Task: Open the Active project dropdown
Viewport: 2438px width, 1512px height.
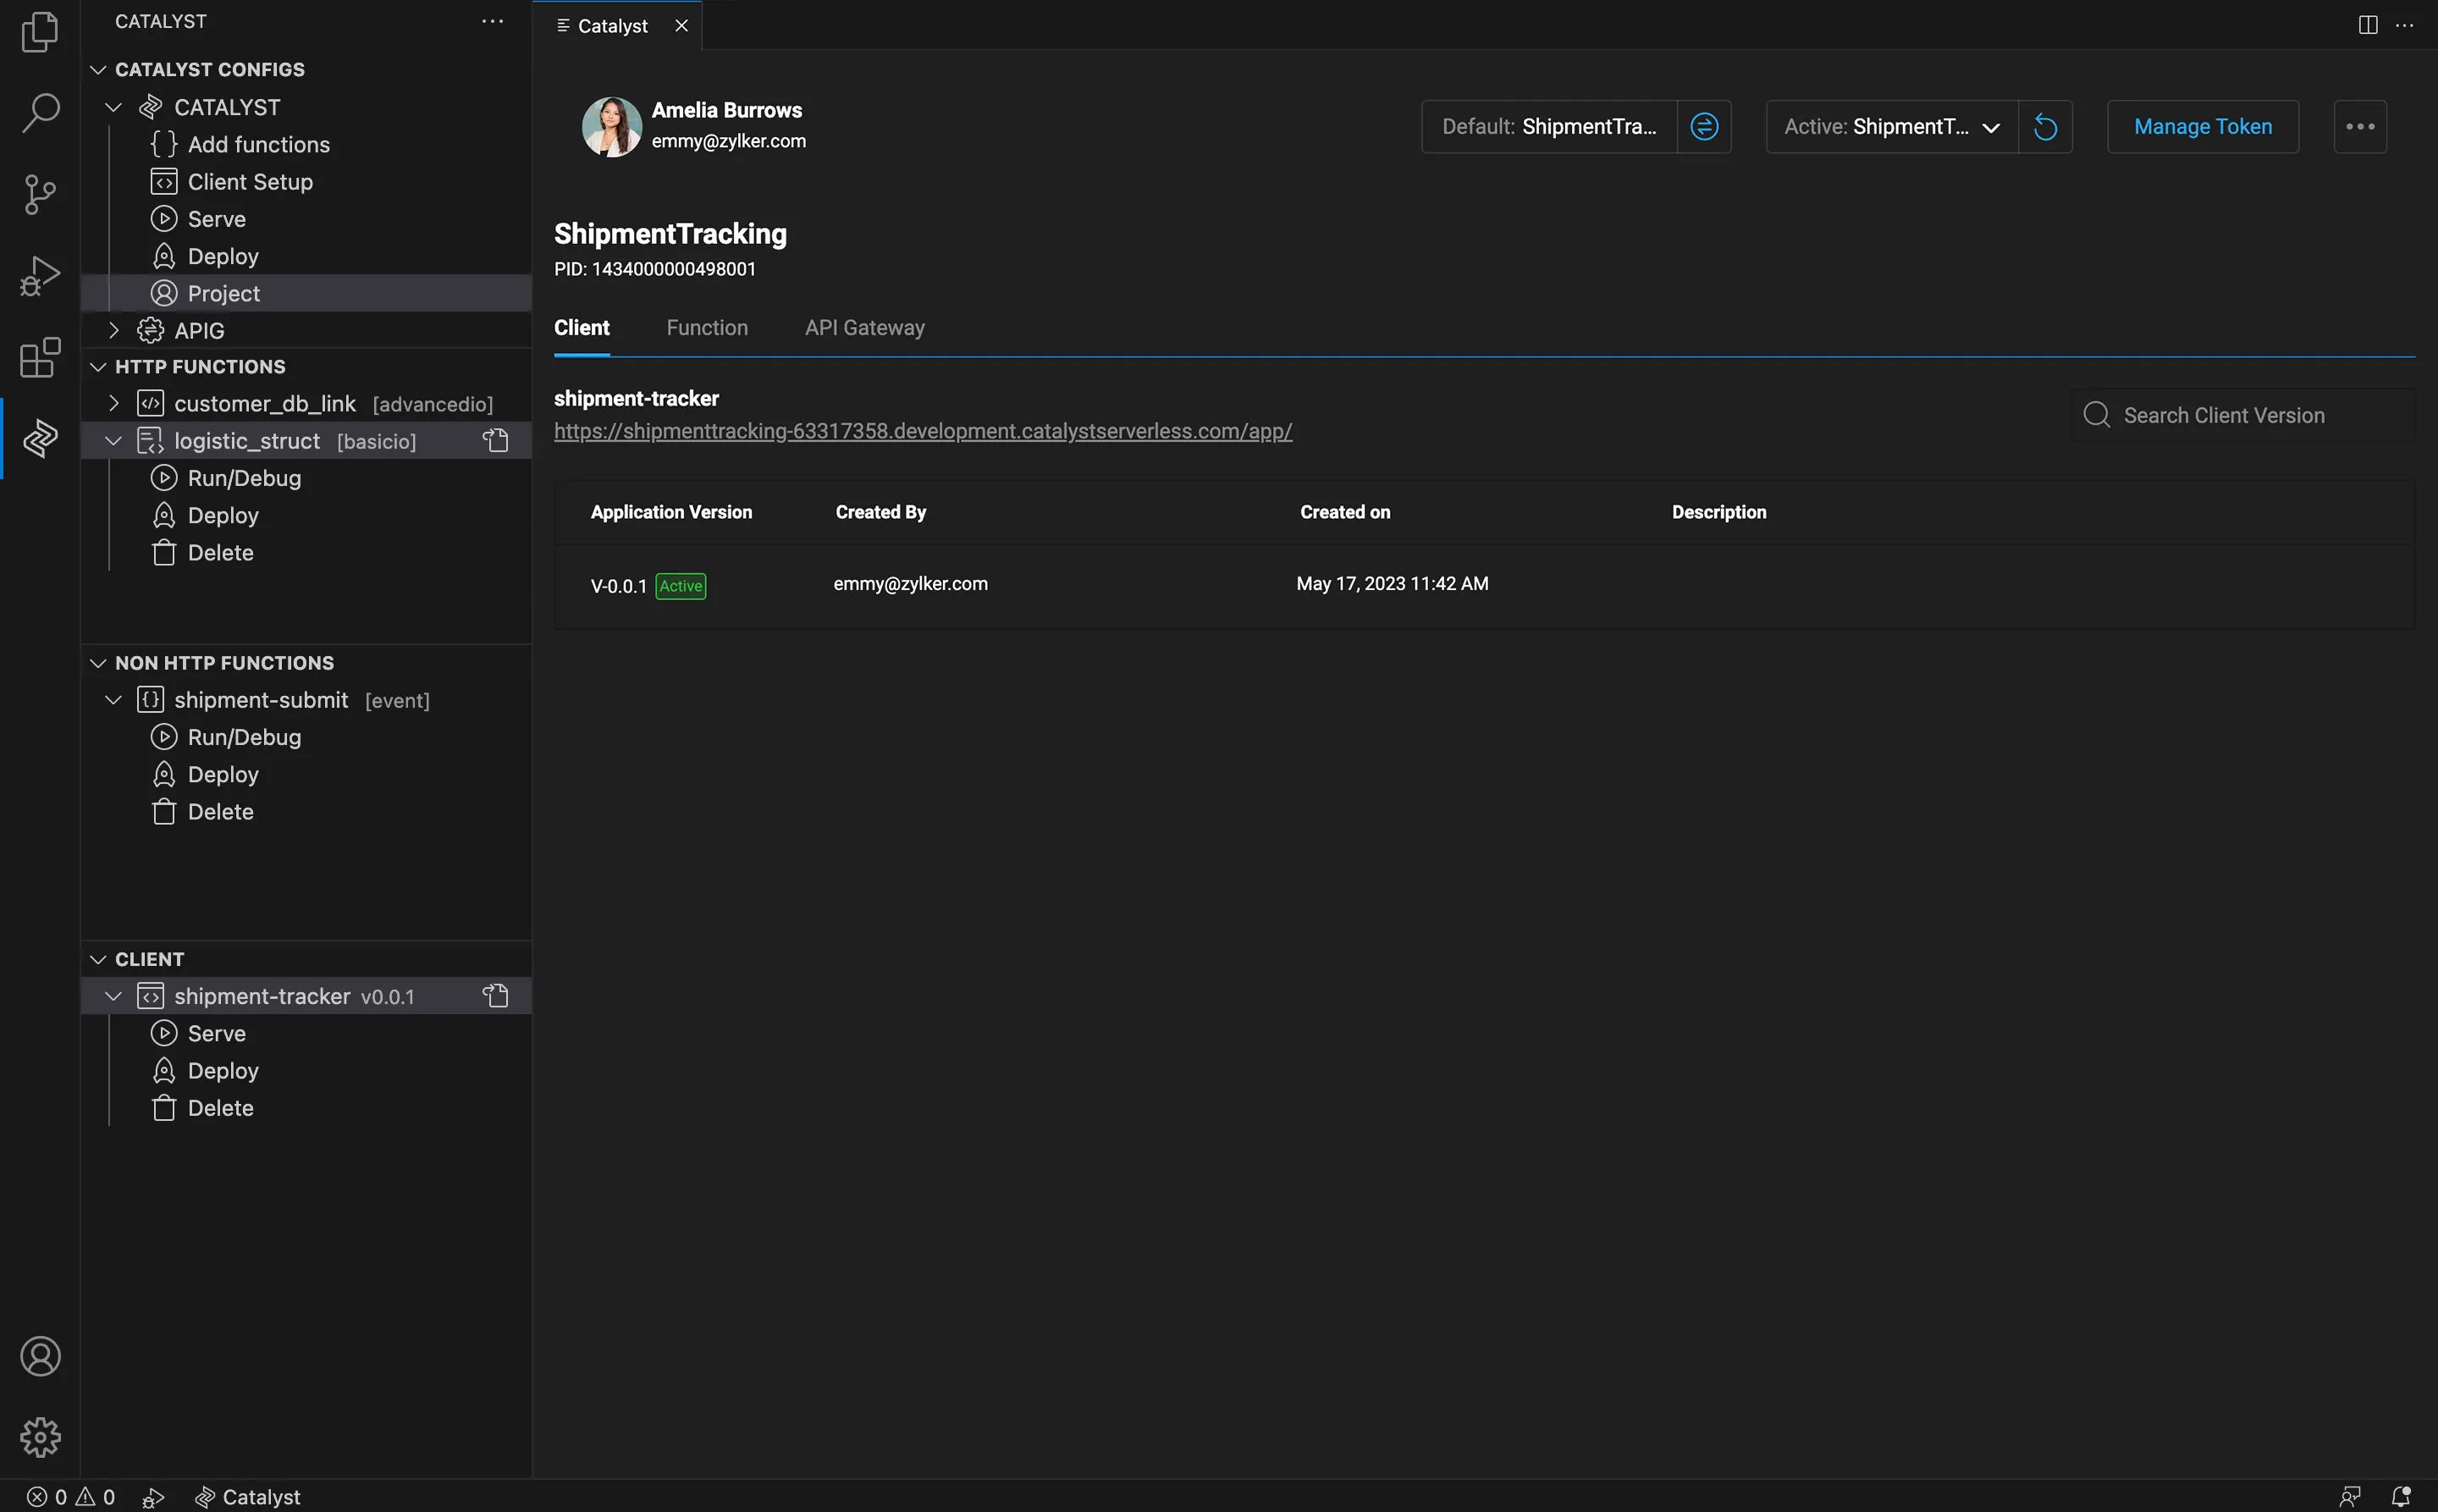Action: 1892,126
